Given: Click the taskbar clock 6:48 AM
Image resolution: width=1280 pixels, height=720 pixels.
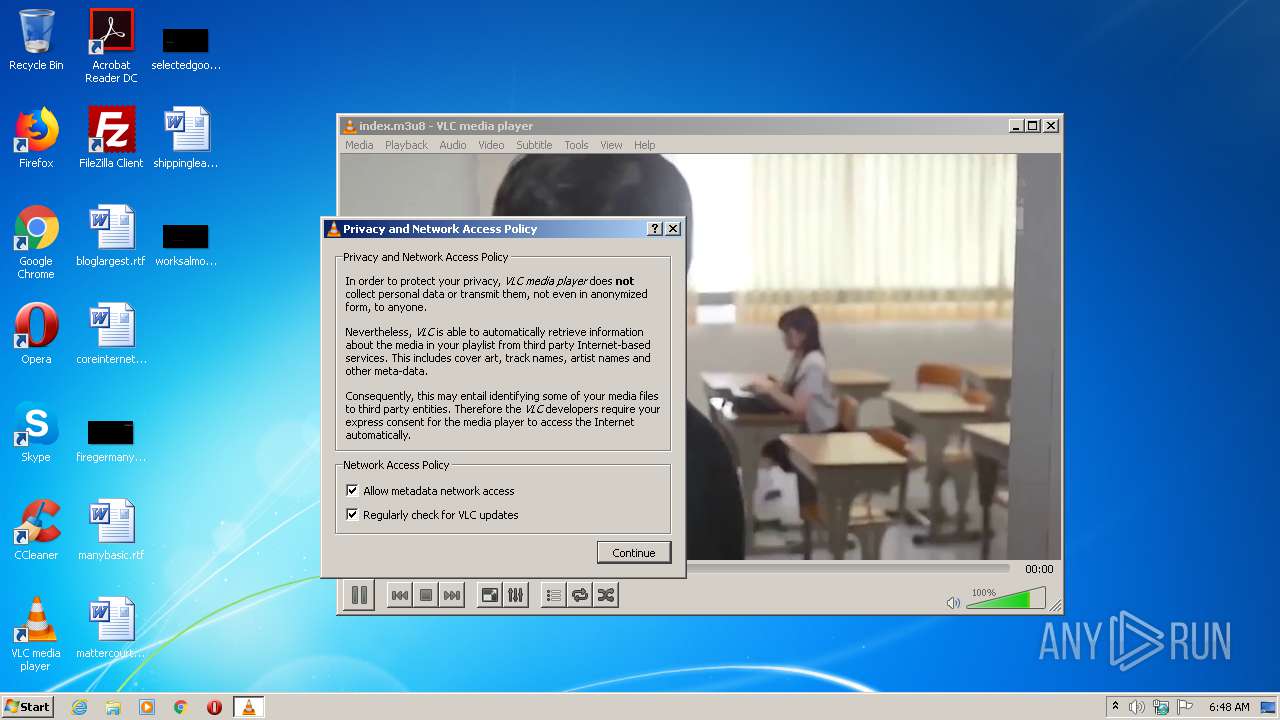Looking at the screenshot, I should click(x=1229, y=707).
